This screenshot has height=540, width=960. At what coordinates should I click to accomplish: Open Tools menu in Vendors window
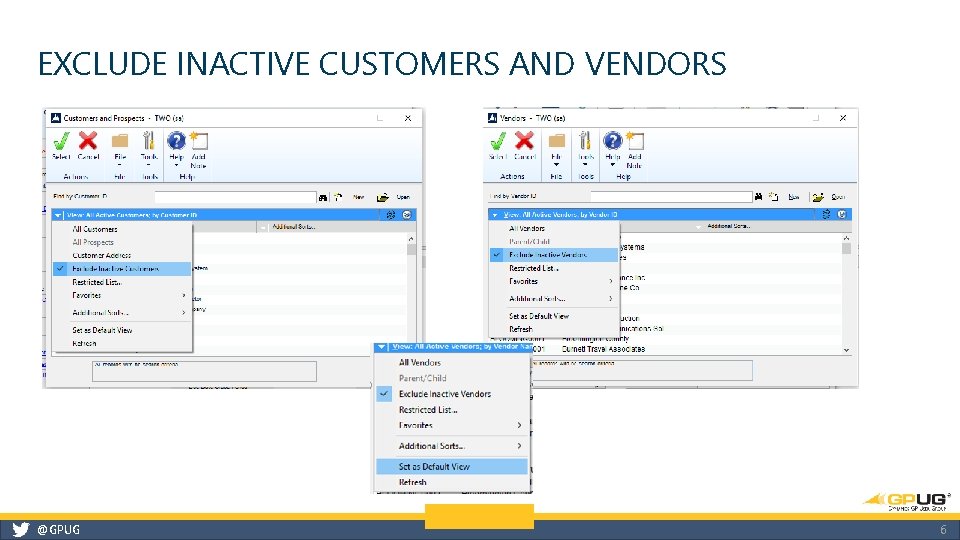point(585,141)
